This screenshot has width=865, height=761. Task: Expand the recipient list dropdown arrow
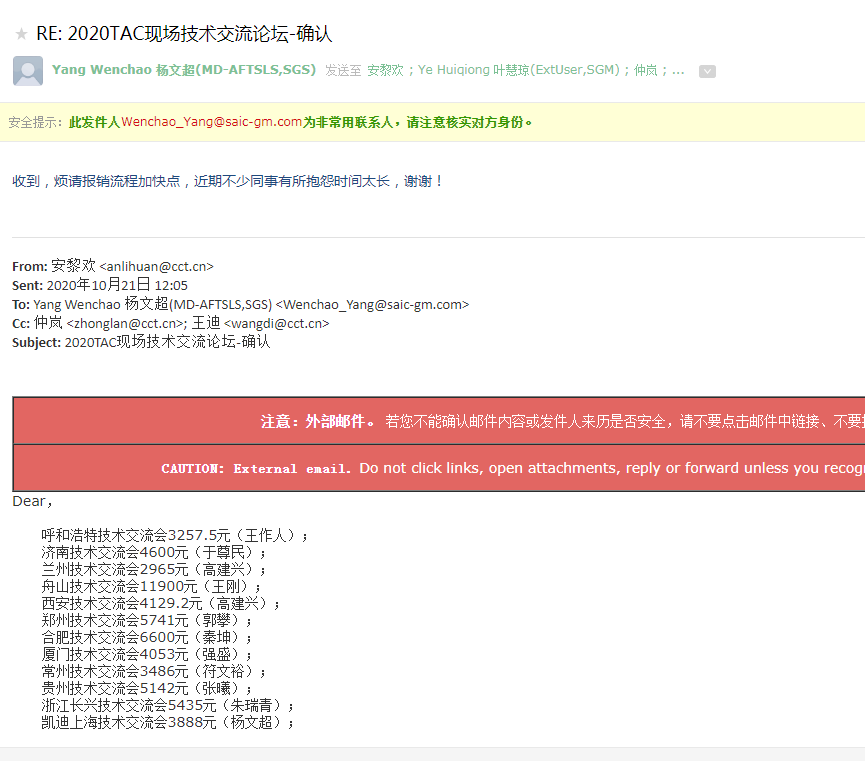tap(707, 71)
